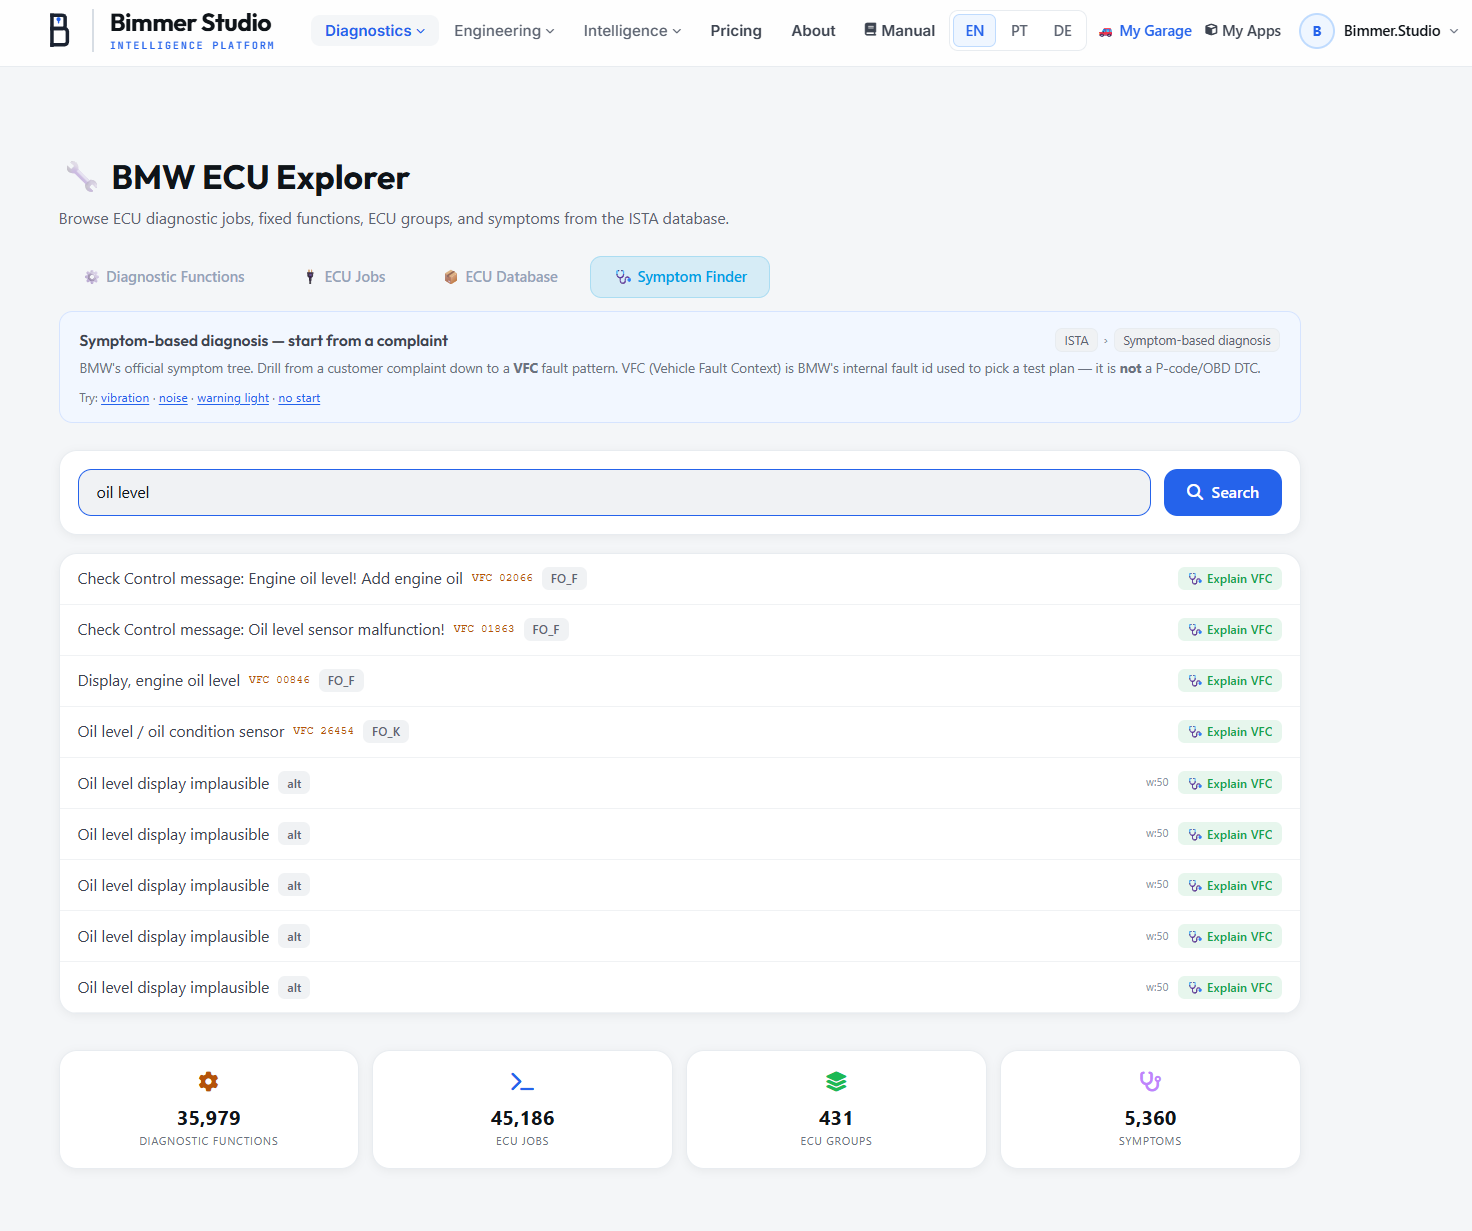This screenshot has height=1231, width=1472.
Task: Click the VFC 26454 code label
Action: [323, 731]
